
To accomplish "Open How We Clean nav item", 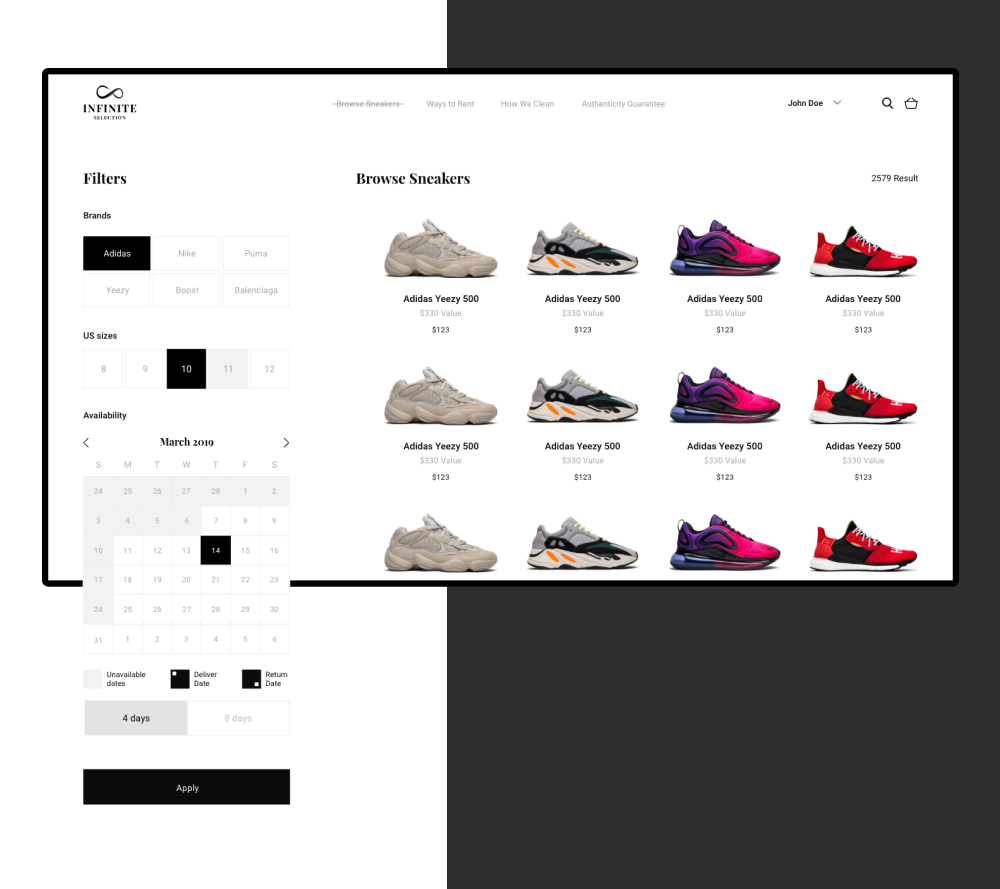I will pos(527,104).
